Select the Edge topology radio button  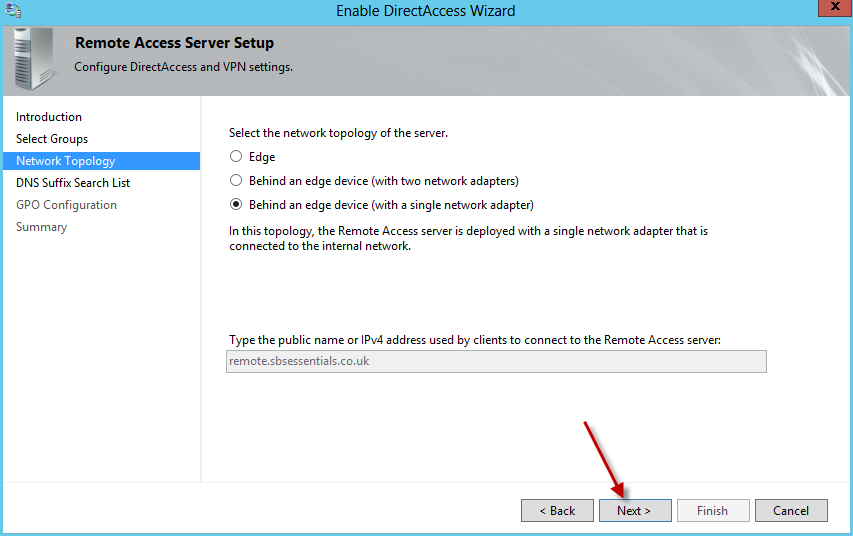236,157
